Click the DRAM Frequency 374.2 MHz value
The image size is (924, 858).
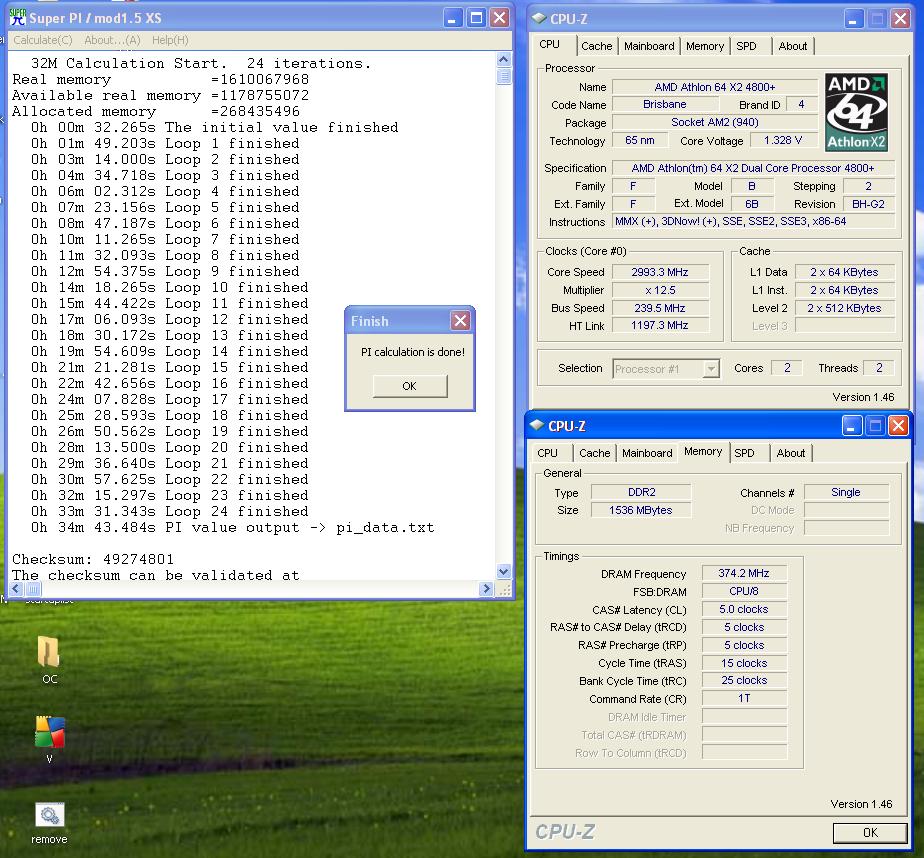[x=744, y=573]
